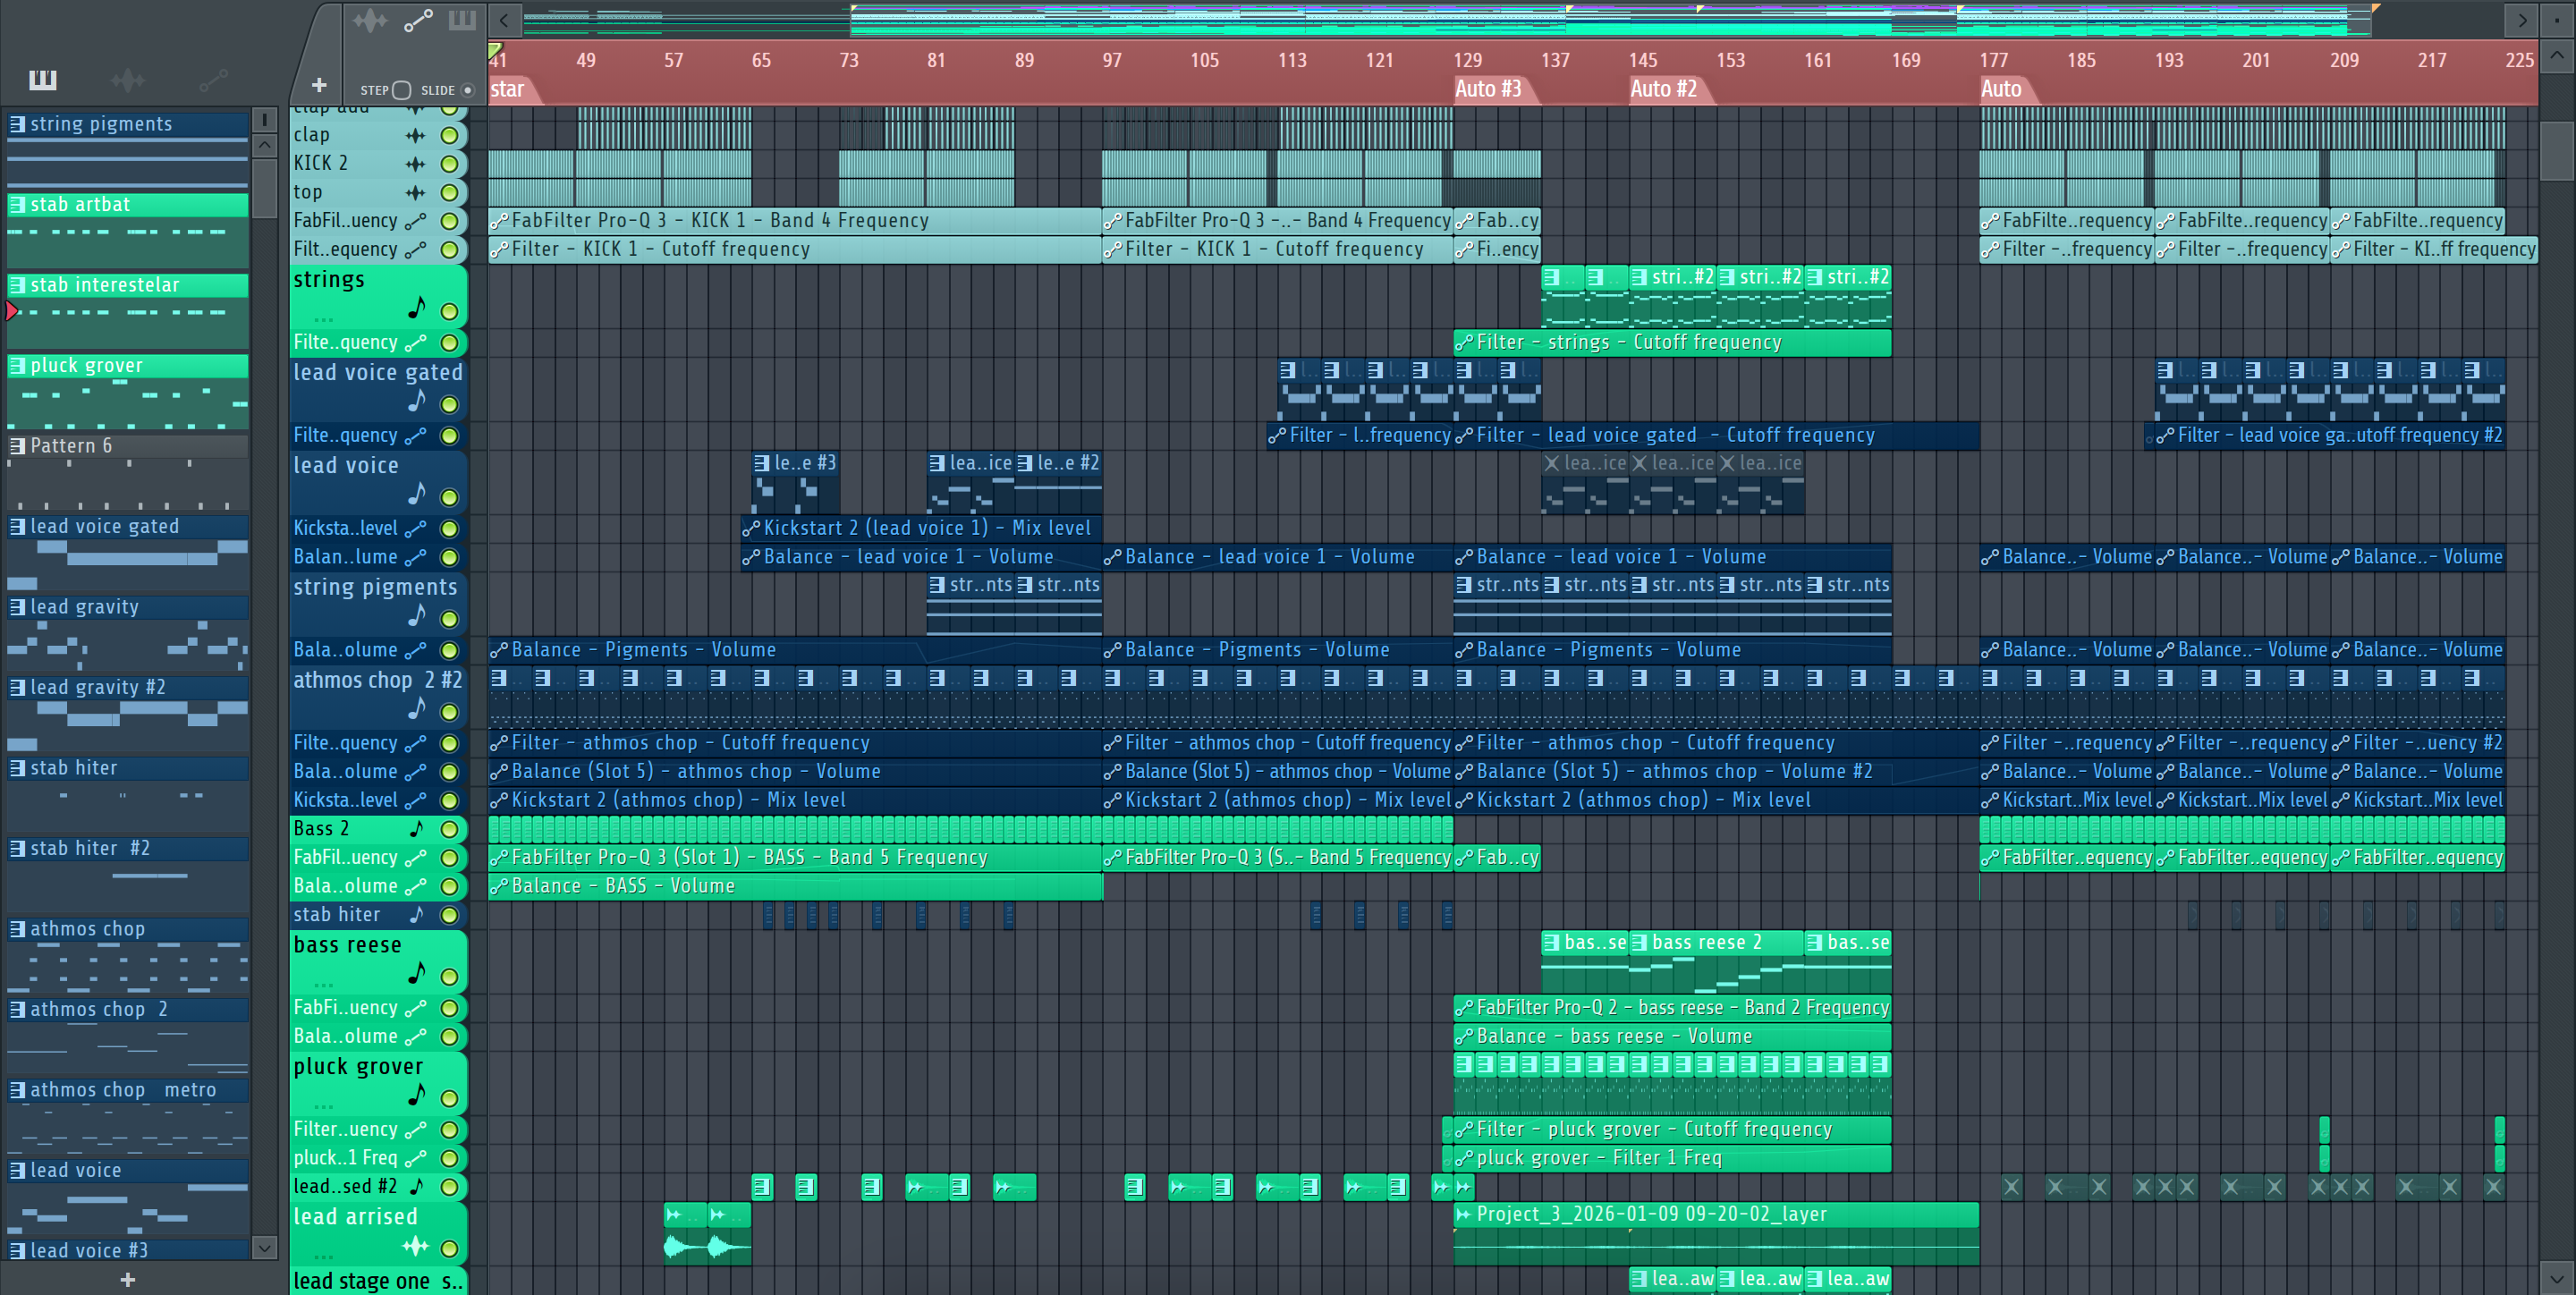Screen dimensions: 2576x1295
Task: Filter track headers by audio waveform icon
Action: [x=369, y=20]
